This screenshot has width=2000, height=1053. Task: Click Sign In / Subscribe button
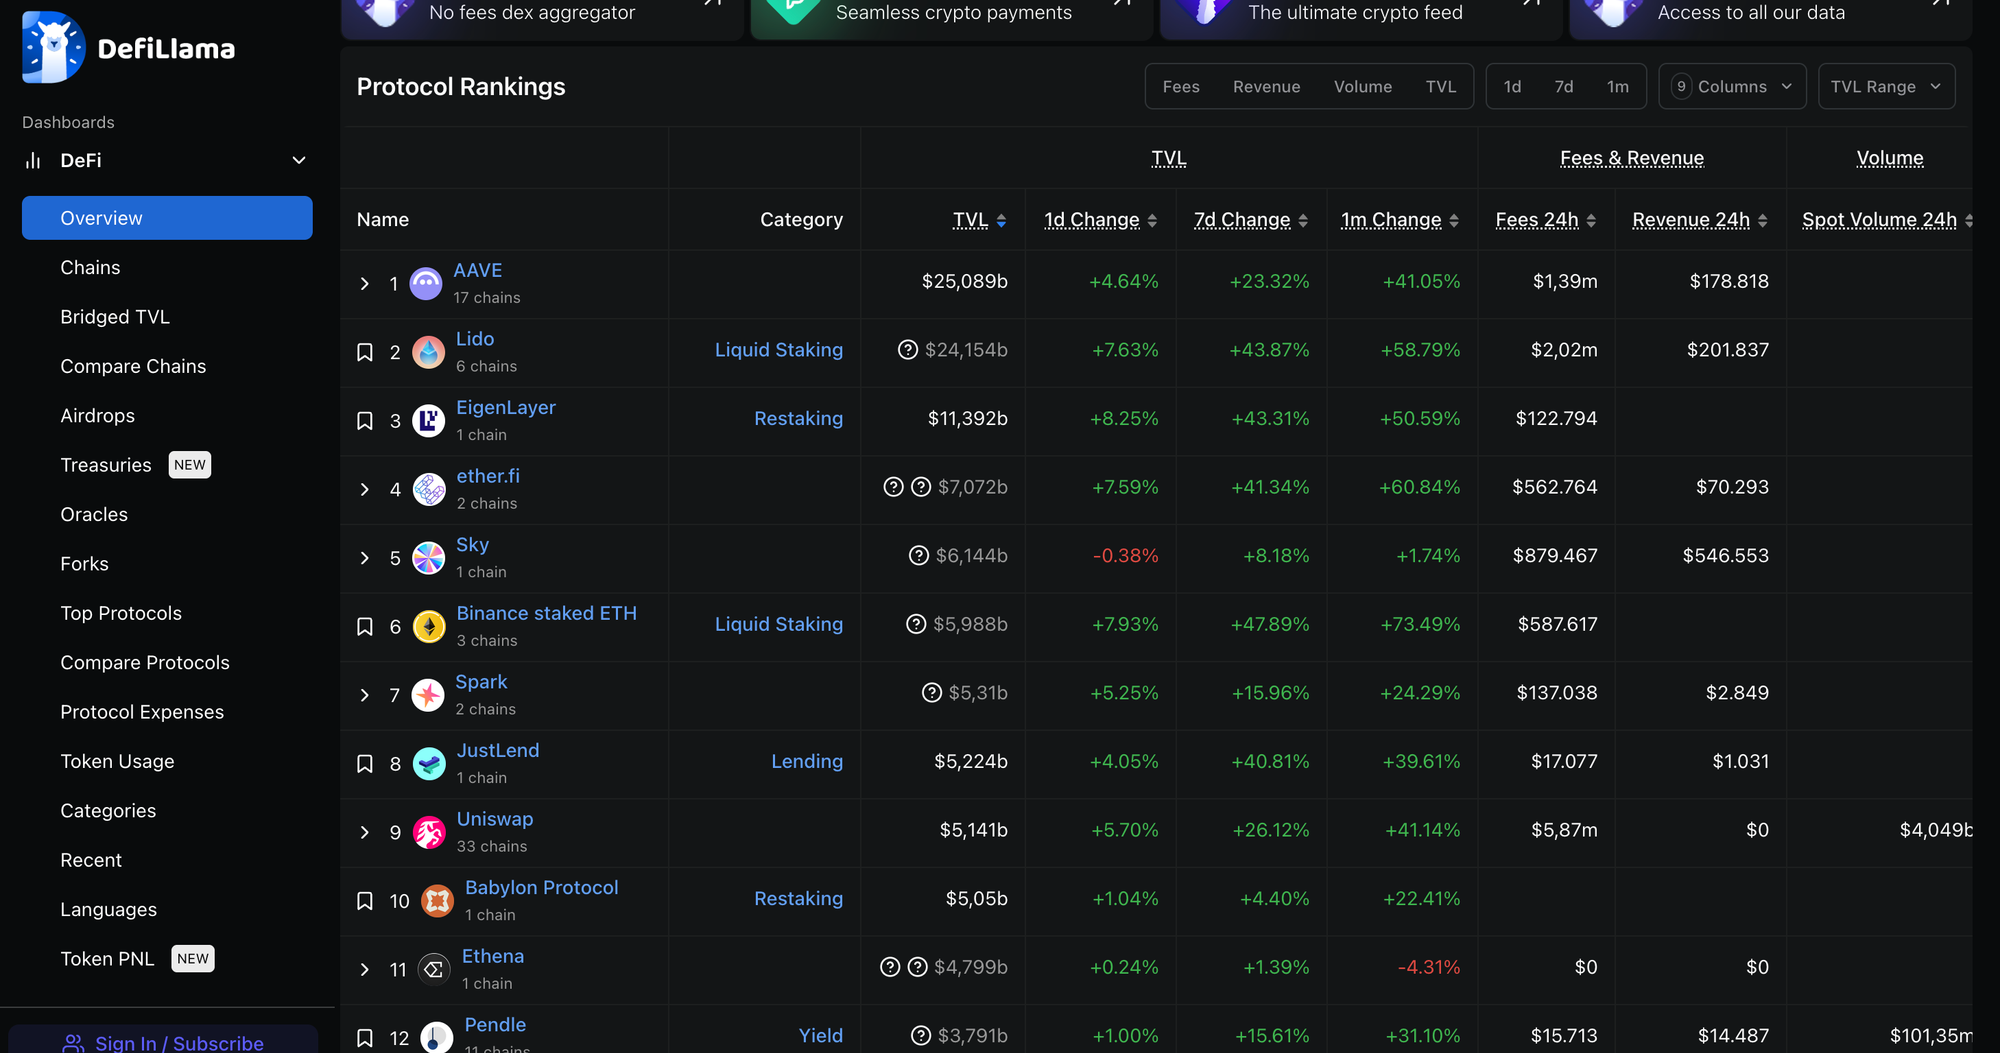click(163, 1040)
